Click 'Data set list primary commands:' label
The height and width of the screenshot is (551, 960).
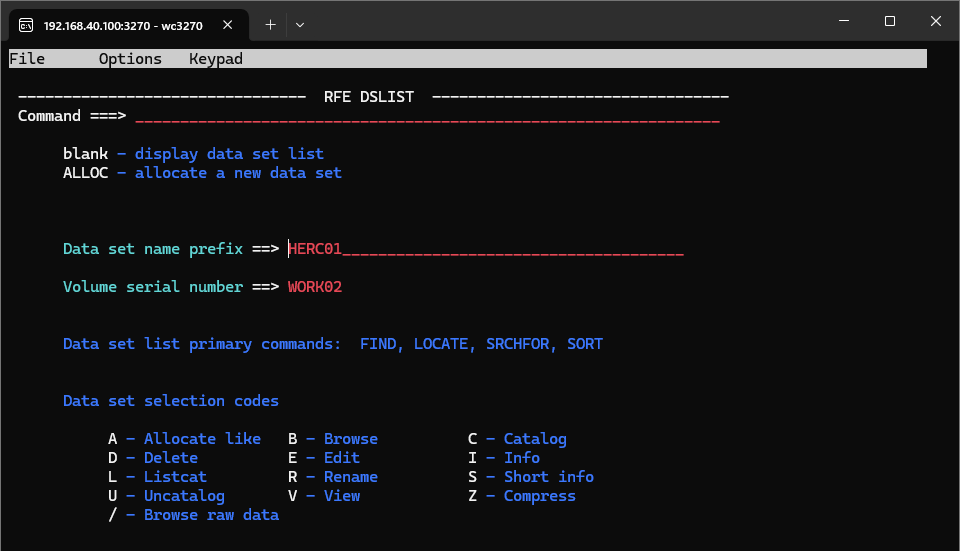(x=202, y=344)
